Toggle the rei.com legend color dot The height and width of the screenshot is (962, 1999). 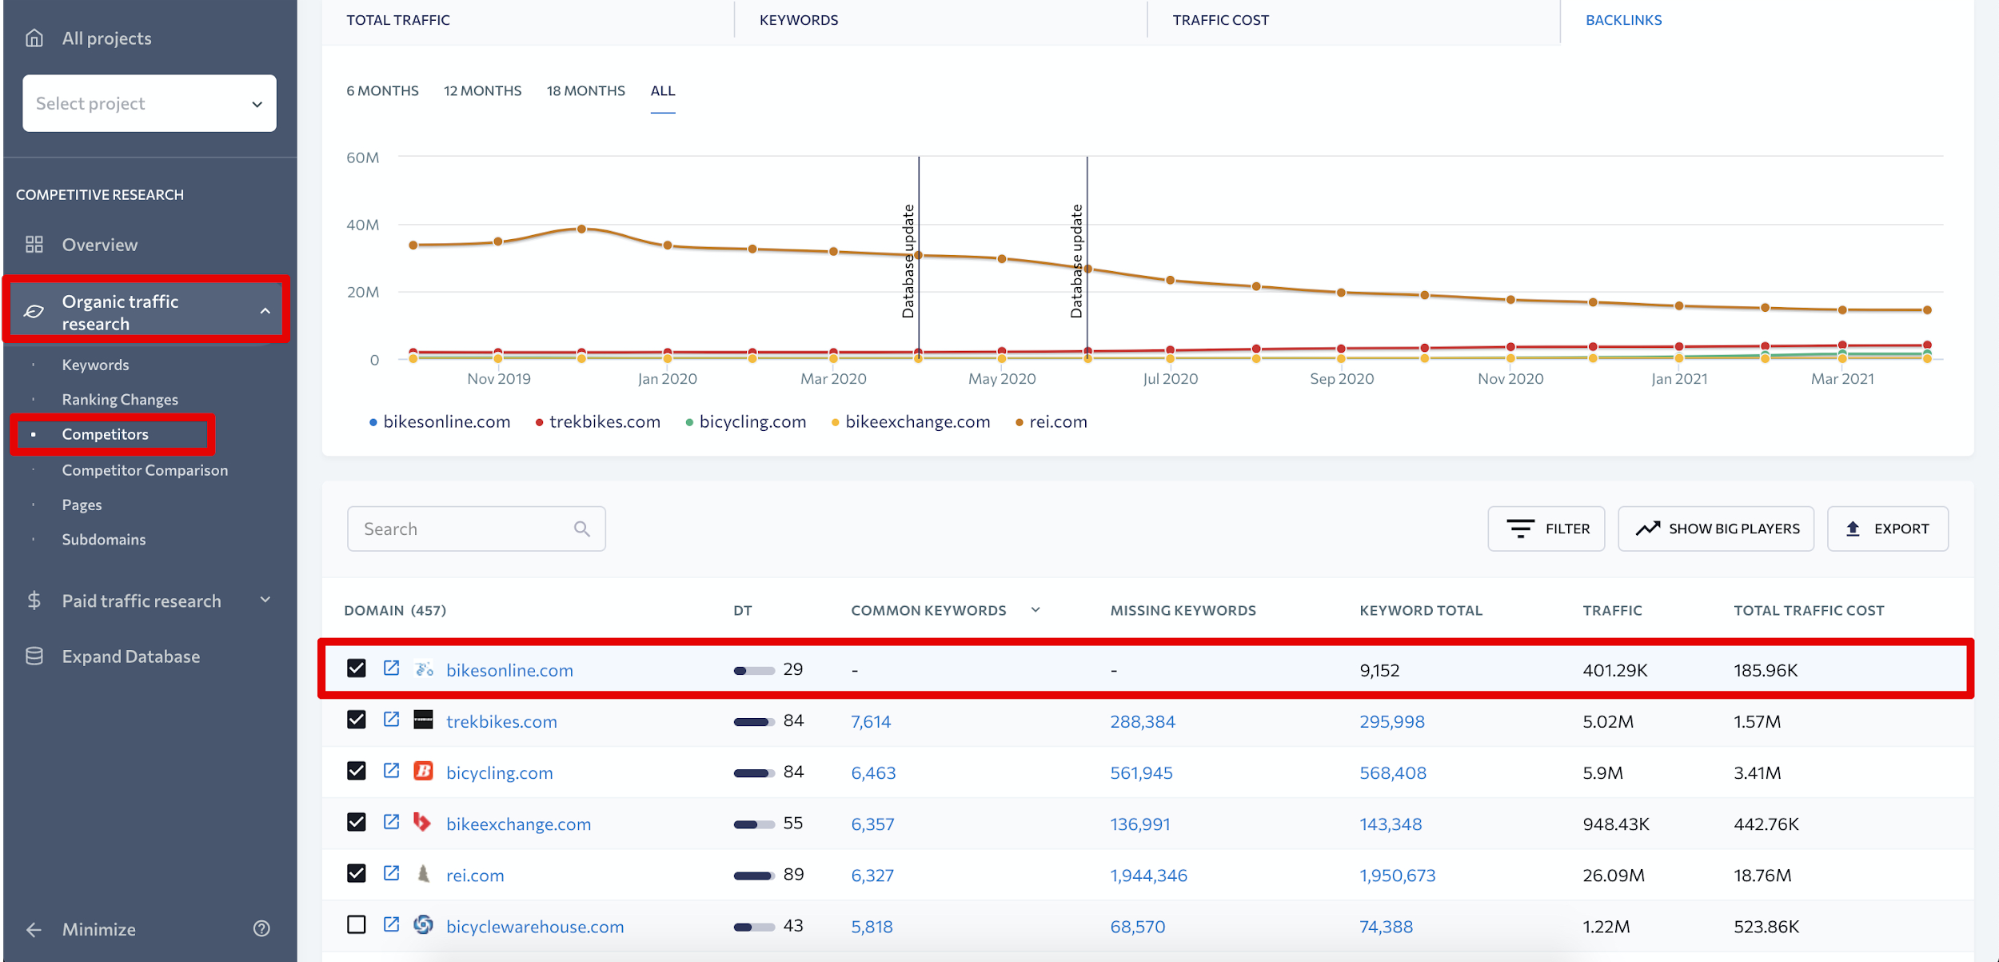[x=1019, y=423]
